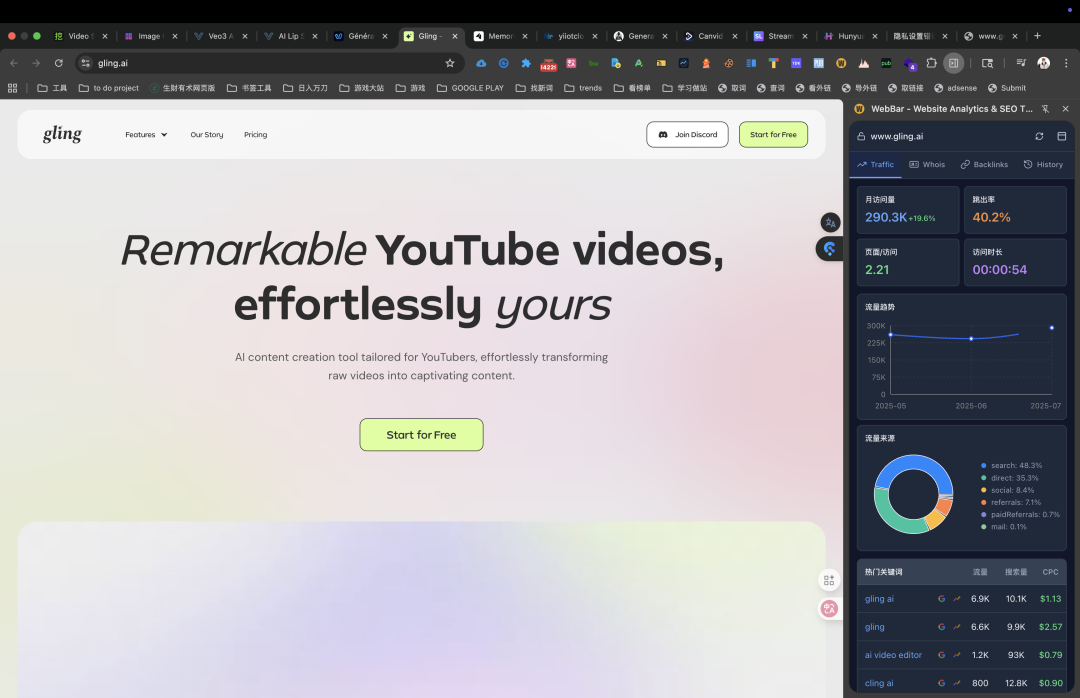
Task: Switch to the Whois tab
Action: 927,165
